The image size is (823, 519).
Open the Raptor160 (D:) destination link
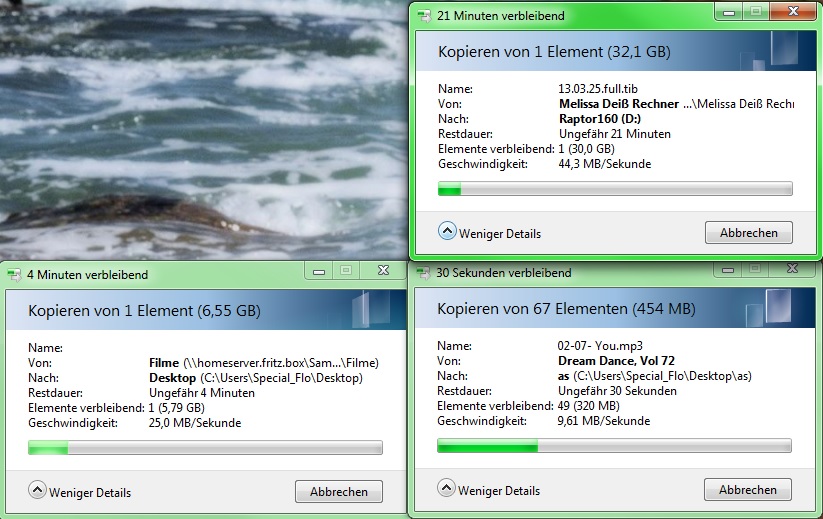click(x=600, y=119)
